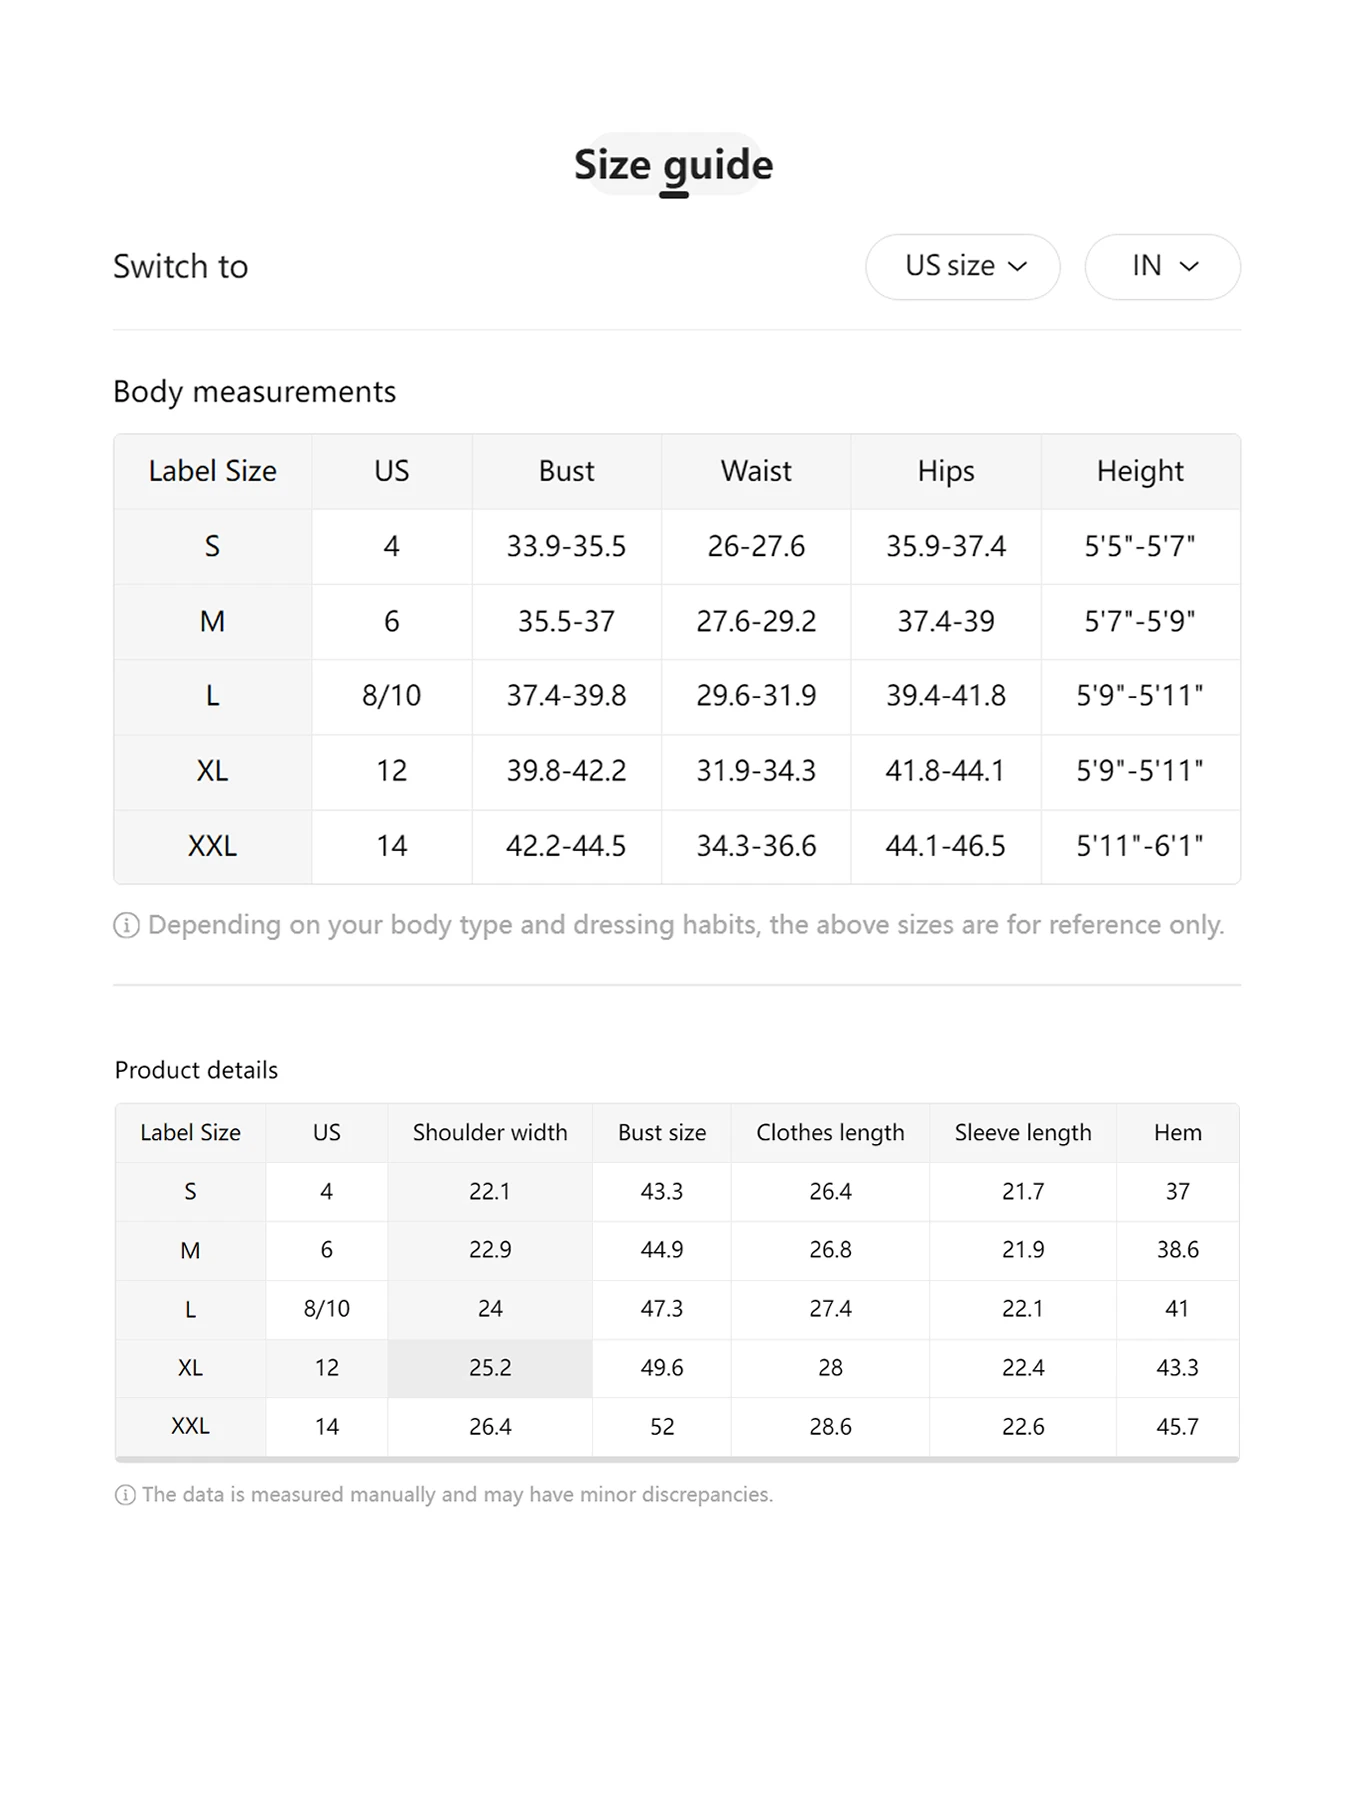1350x1800 pixels.
Task: Click the info icon beside body type note
Action: coord(126,926)
